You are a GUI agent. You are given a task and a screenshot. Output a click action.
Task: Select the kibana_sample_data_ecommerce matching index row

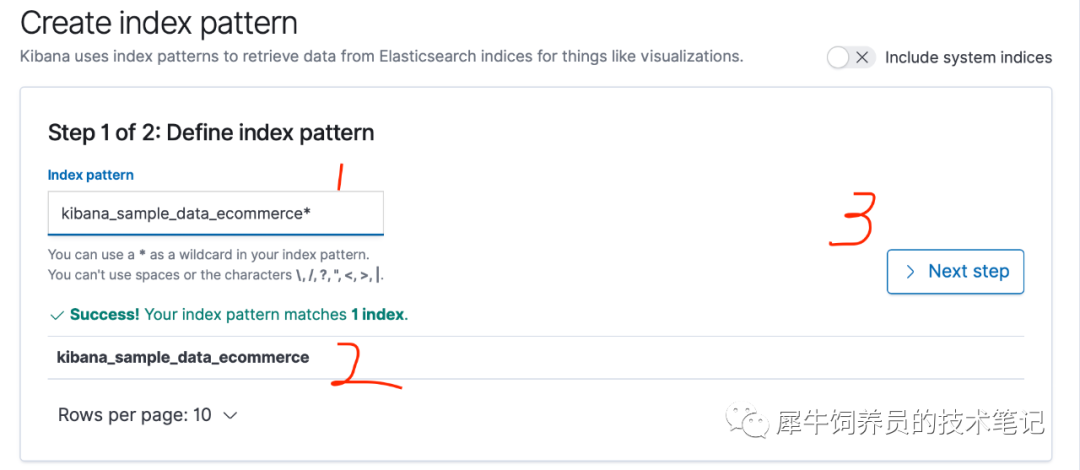(x=183, y=357)
